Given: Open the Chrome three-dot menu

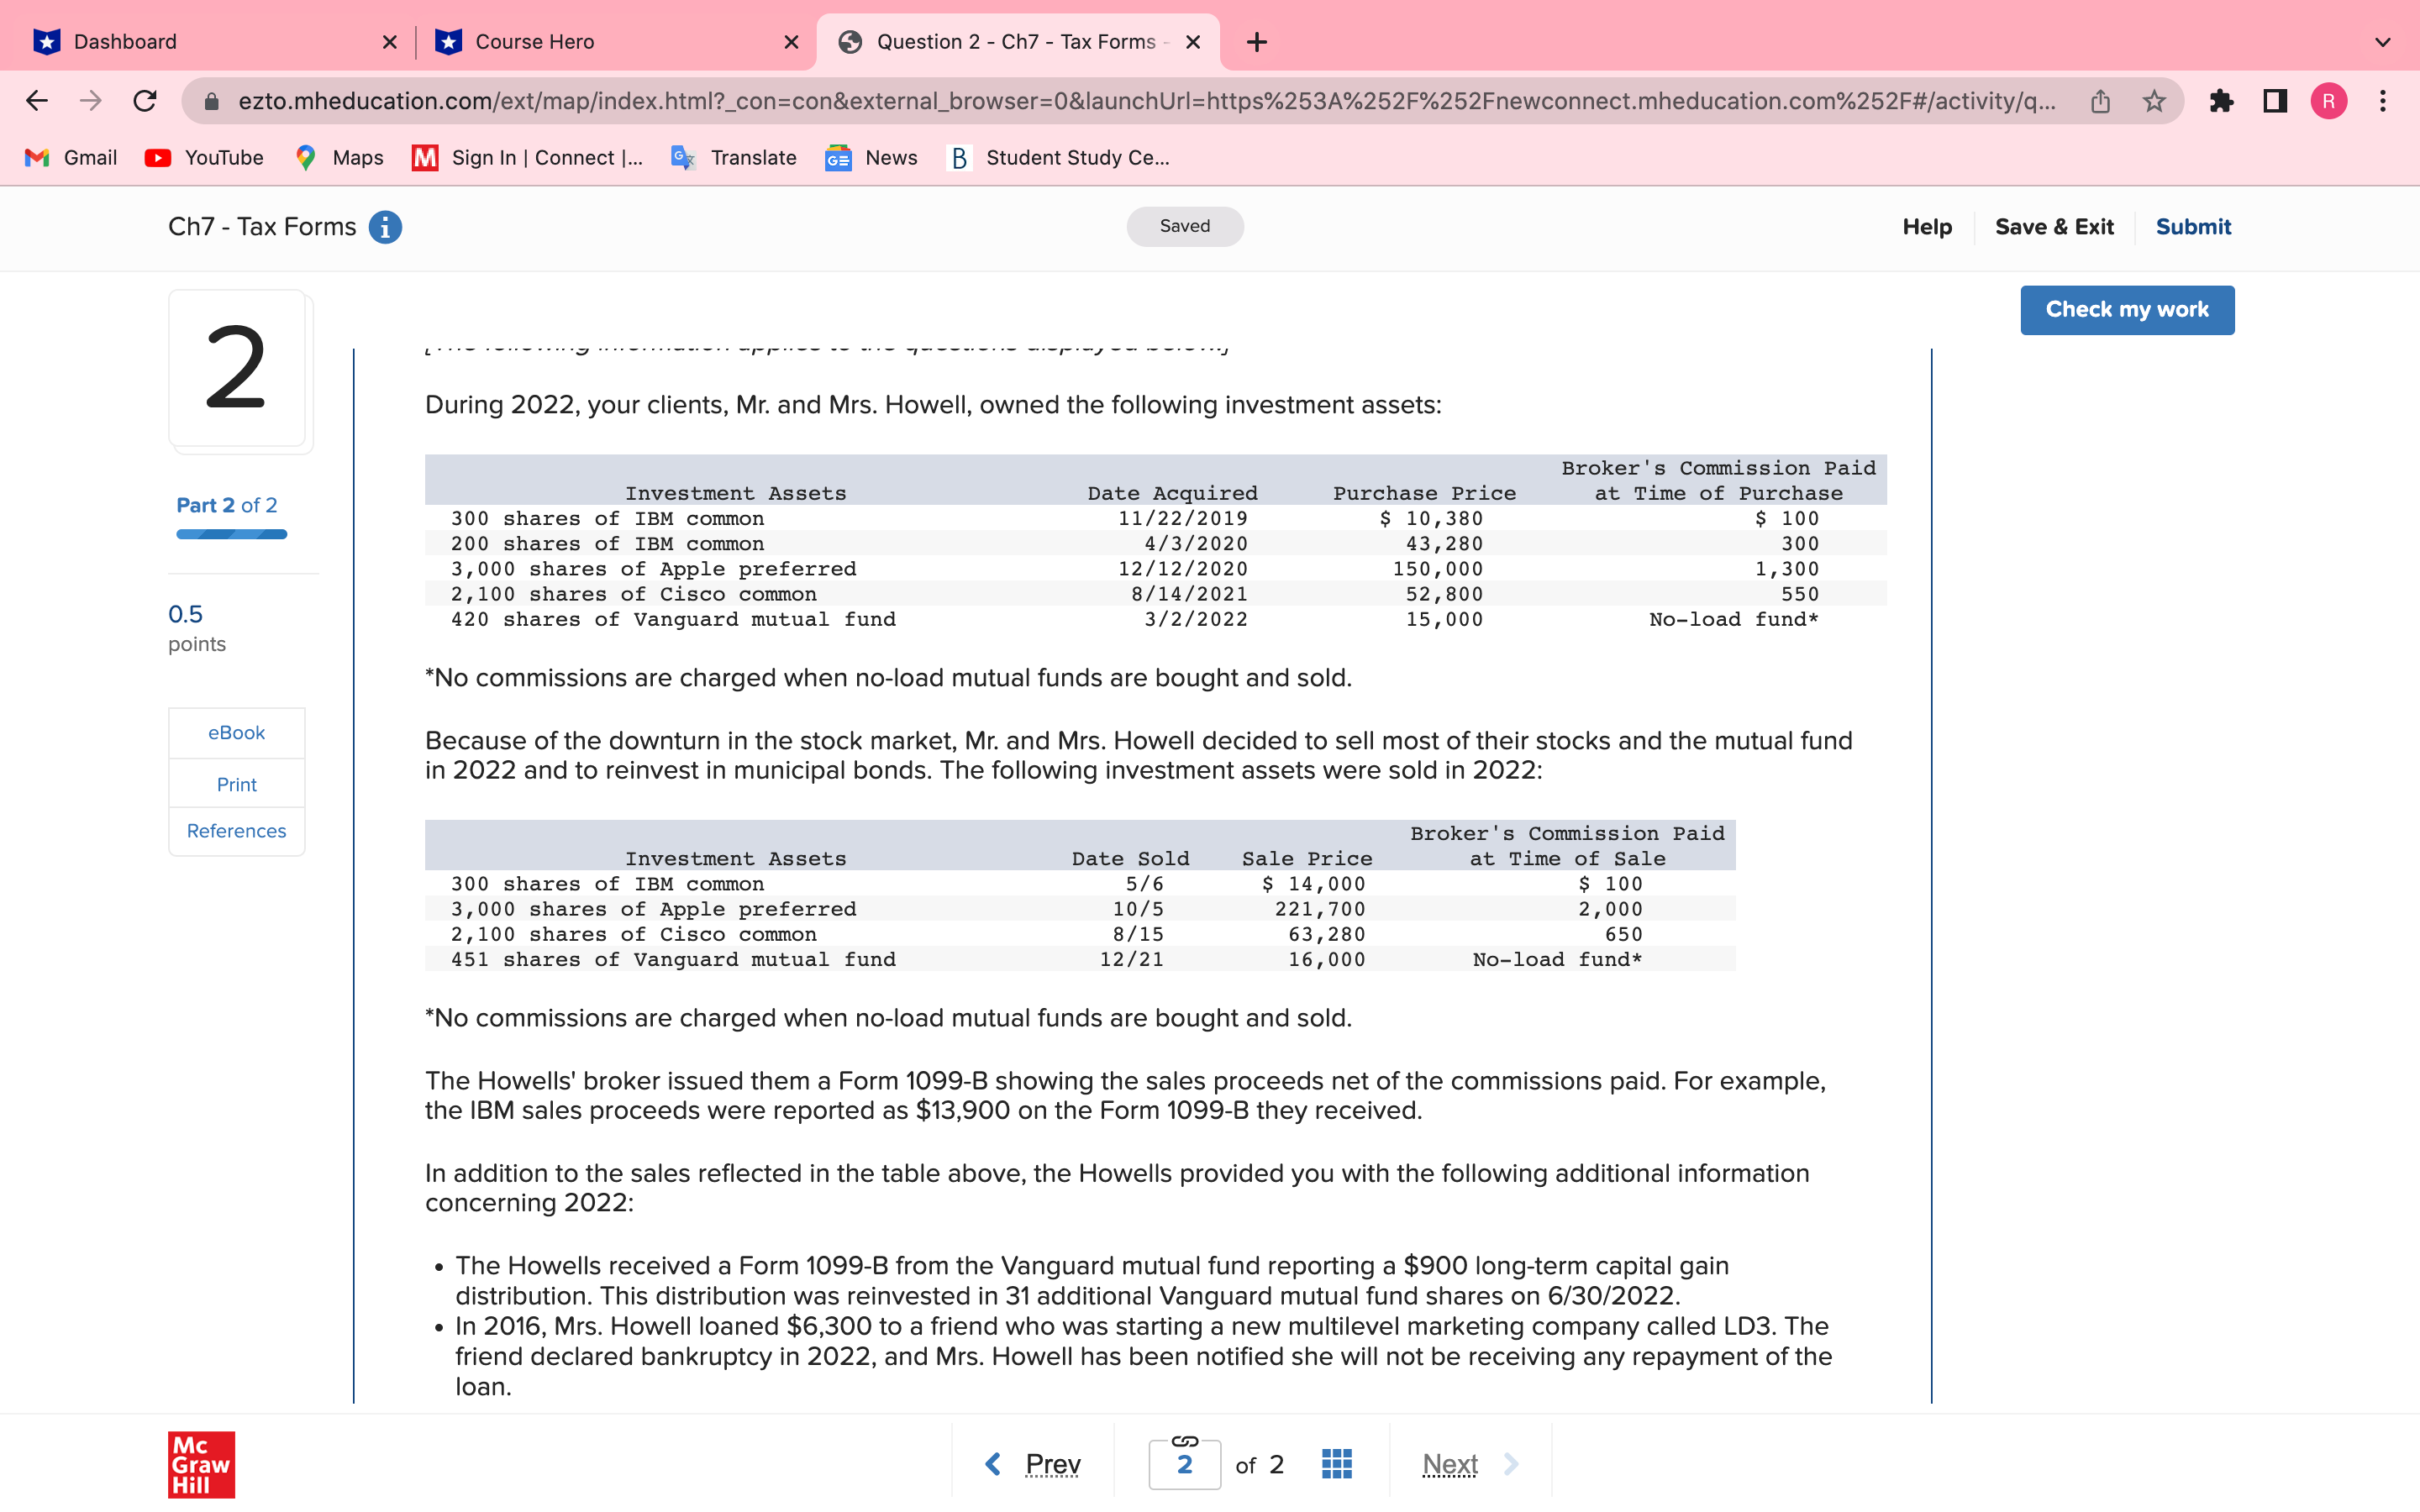Looking at the screenshot, I should [2383, 101].
